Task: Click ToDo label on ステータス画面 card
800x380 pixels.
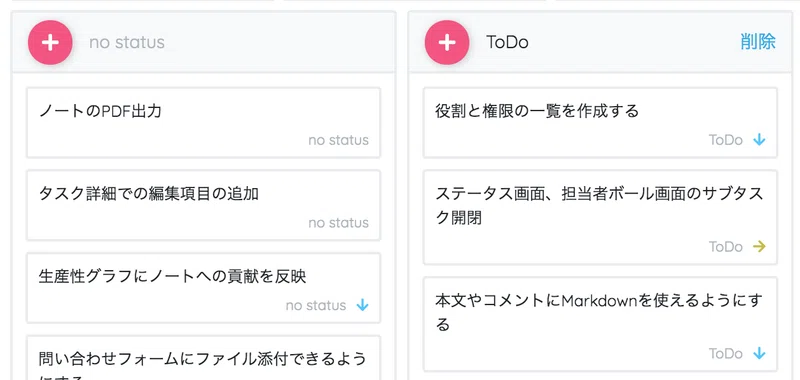Action: coord(726,247)
